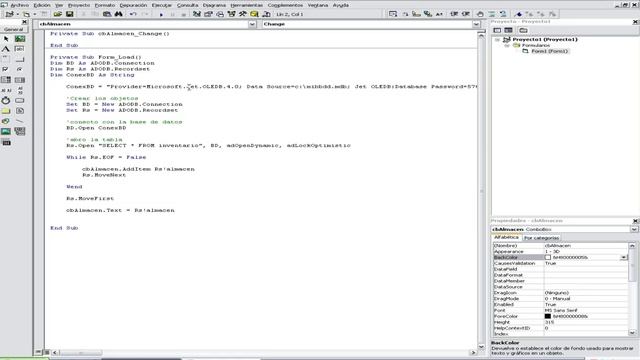Click the Indent toolbar icon
The height and width of the screenshot is (360, 640).
pos(454,14)
